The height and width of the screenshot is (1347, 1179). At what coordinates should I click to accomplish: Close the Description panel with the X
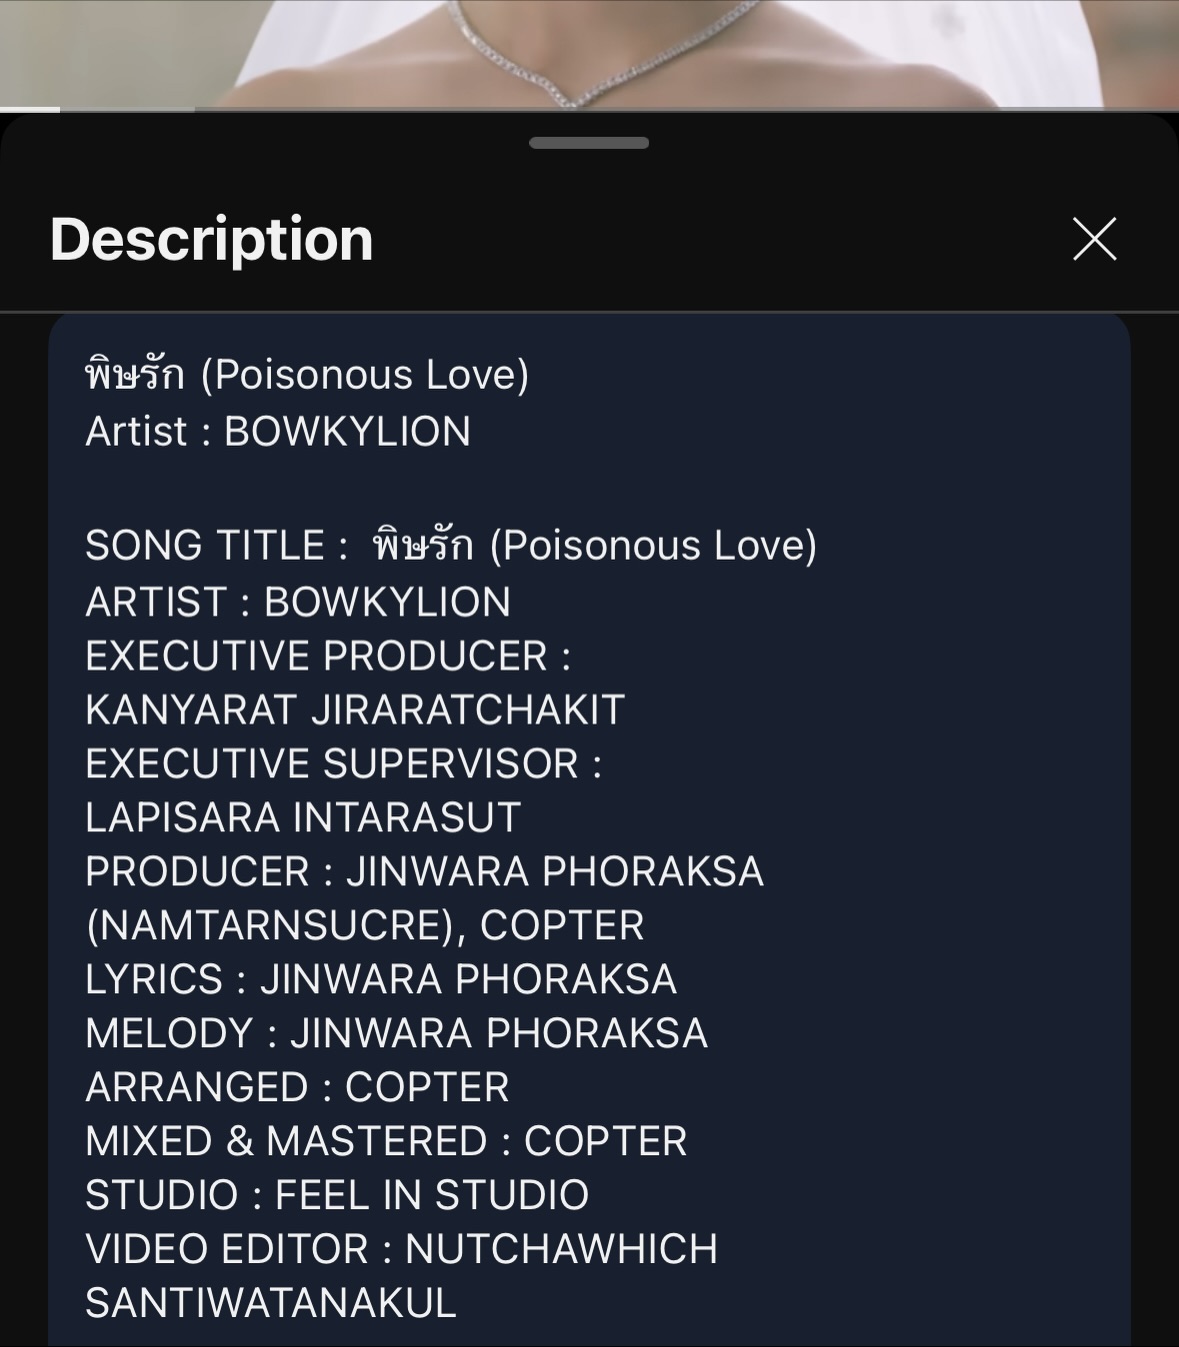click(1094, 239)
